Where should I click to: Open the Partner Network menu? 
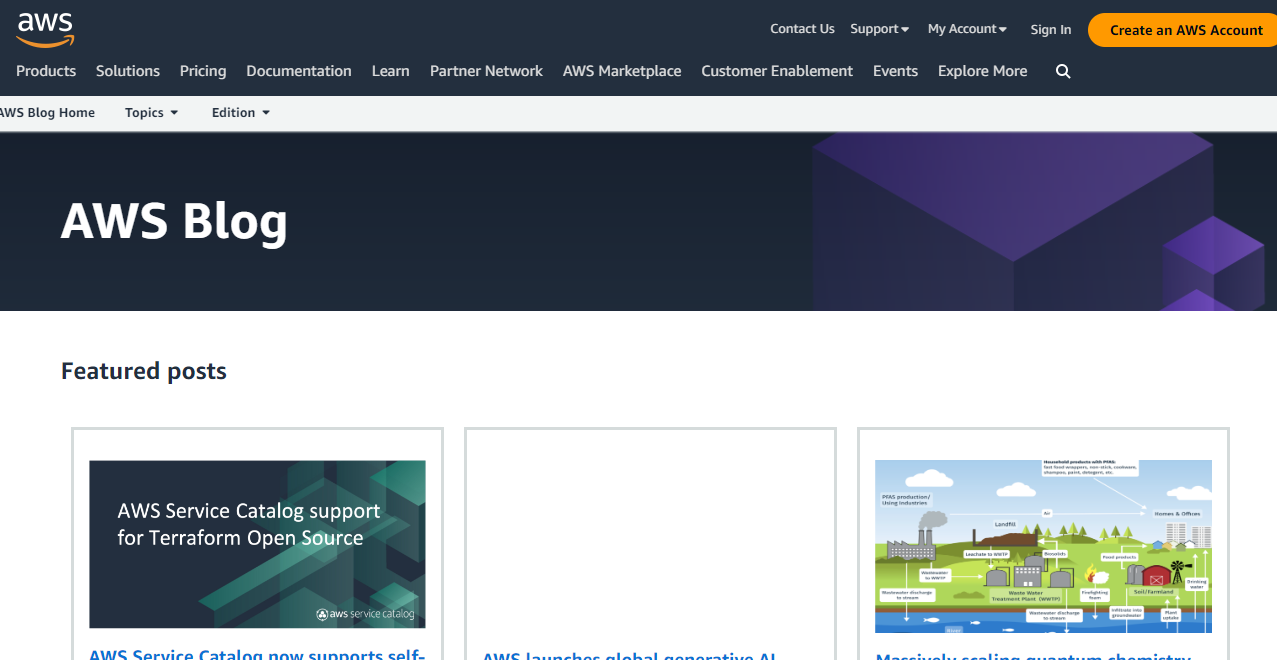[486, 71]
